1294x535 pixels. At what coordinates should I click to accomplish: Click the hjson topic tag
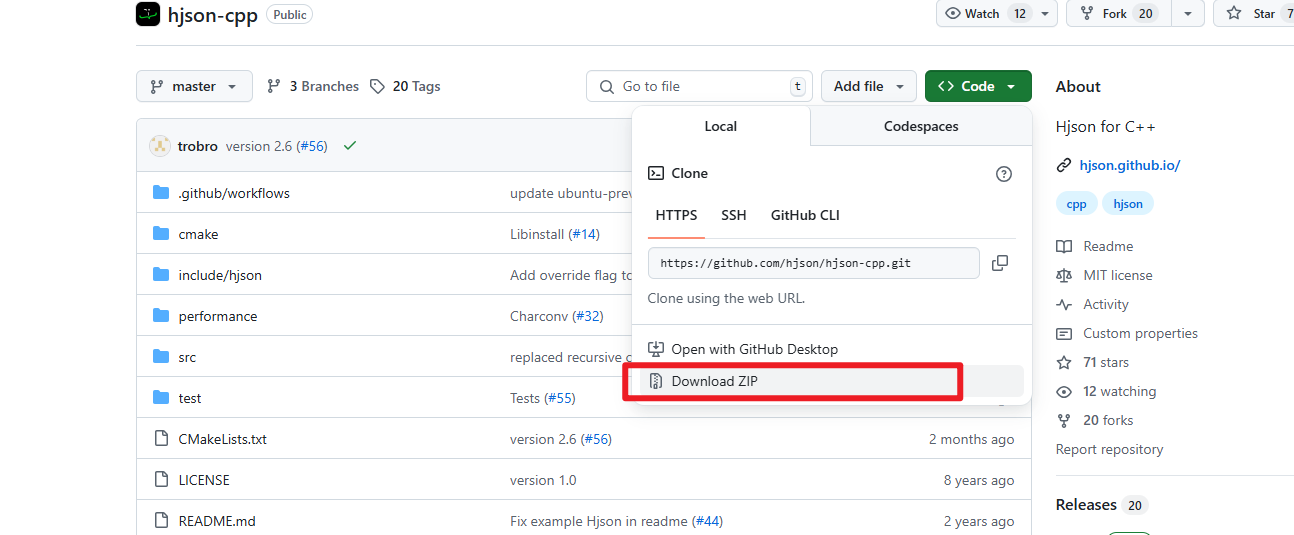pyautogui.click(x=1128, y=204)
